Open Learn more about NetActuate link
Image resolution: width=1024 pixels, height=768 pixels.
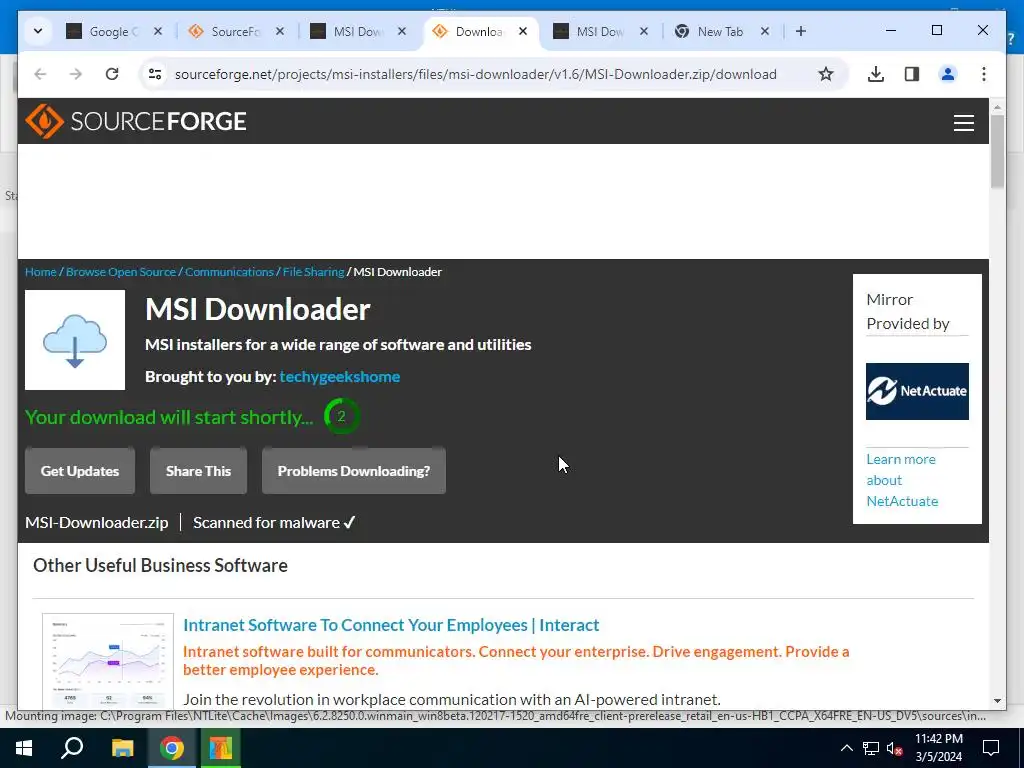point(902,480)
